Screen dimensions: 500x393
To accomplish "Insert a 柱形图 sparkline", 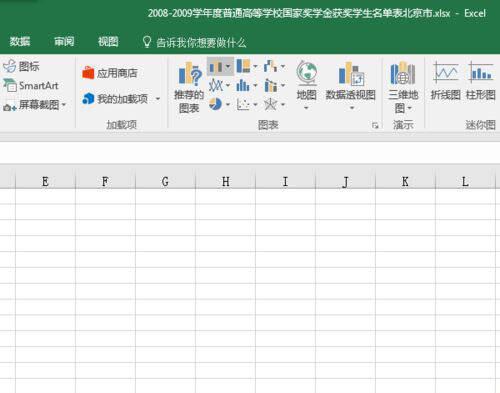I will [x=481, y=81].
